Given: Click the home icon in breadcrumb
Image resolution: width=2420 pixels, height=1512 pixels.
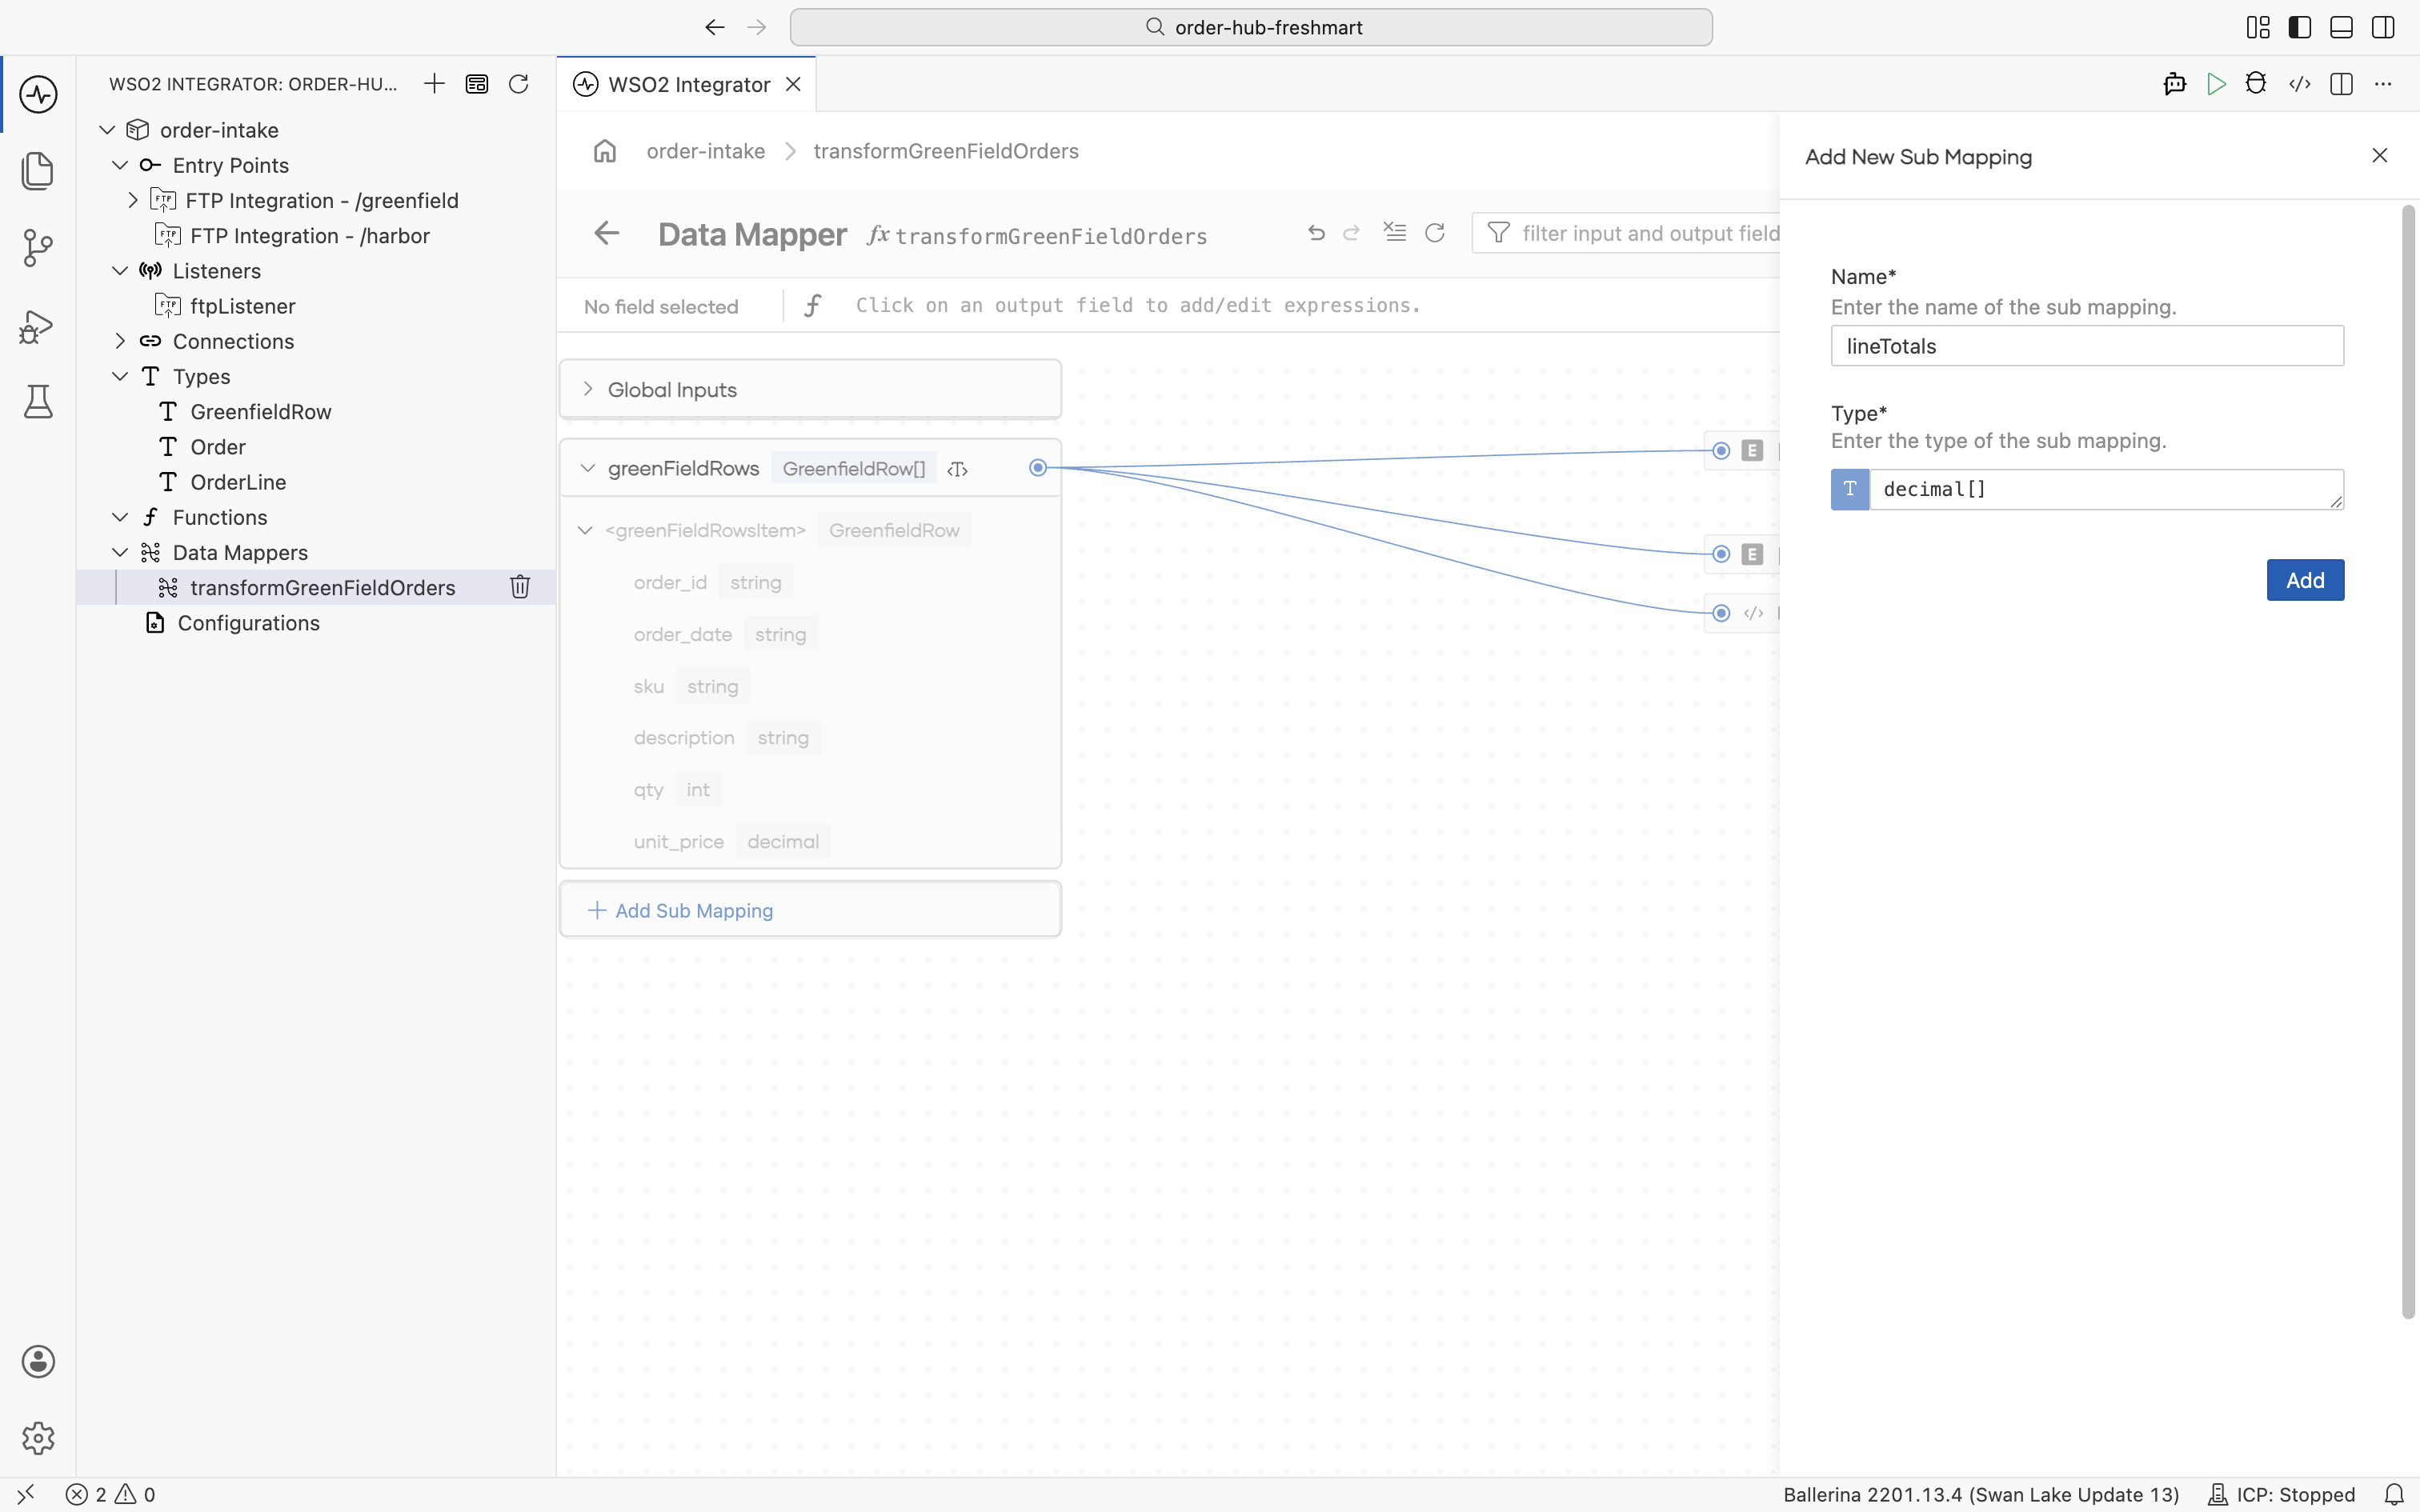Looking at the screenshot, I should 605,151.
